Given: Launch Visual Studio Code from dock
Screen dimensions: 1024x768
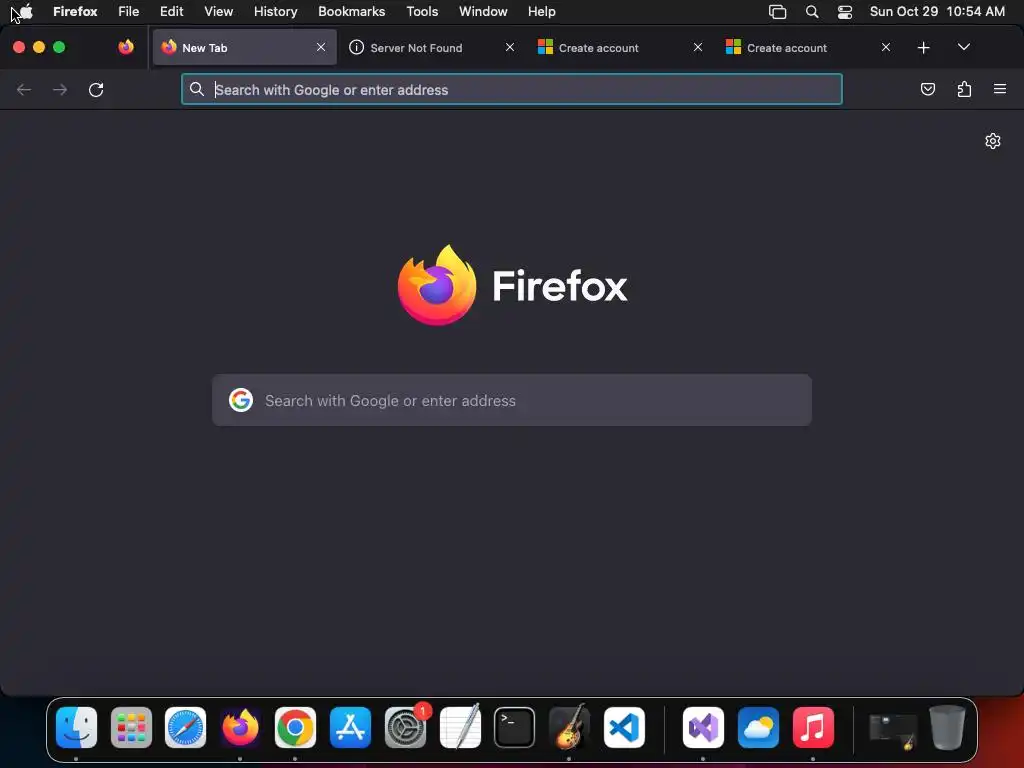Looking at the screenshot, I should click(624, 727).
